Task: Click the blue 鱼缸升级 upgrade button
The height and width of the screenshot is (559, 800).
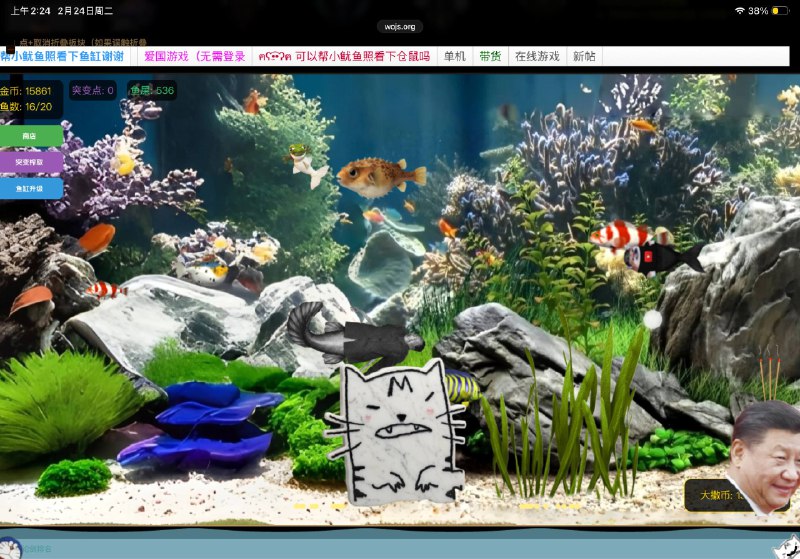Action: click(31, 188)
